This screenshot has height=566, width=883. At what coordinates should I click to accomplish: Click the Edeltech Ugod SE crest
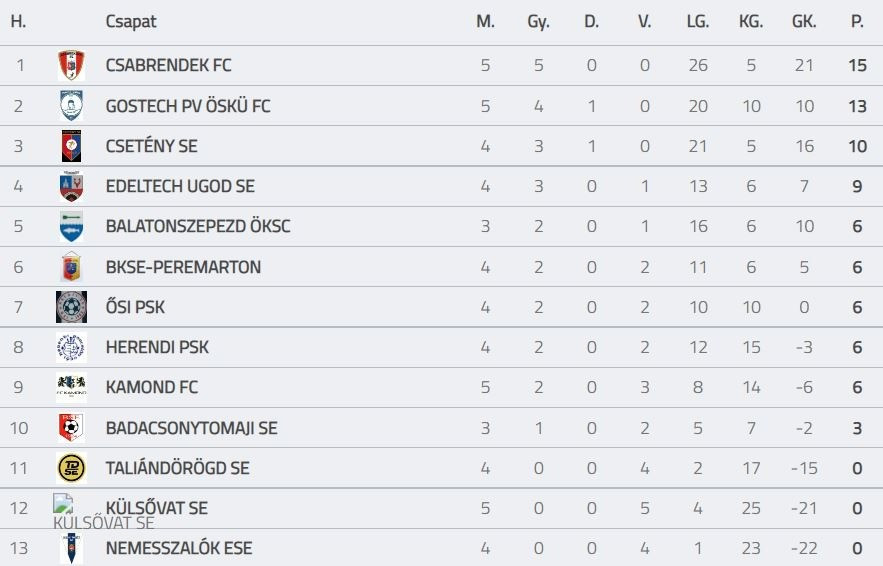[x=71, y=186]
